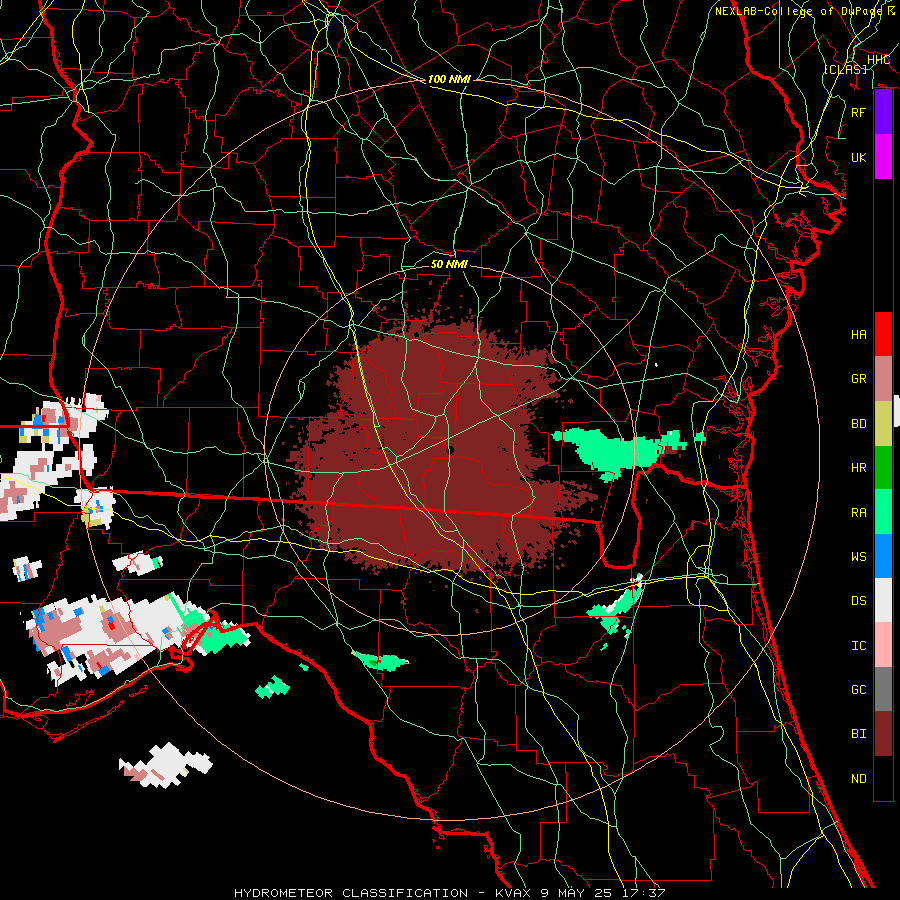Viewport: 900px width, 900px height.
Task: Click the DS legend label
Action: [x=859, y=601]
